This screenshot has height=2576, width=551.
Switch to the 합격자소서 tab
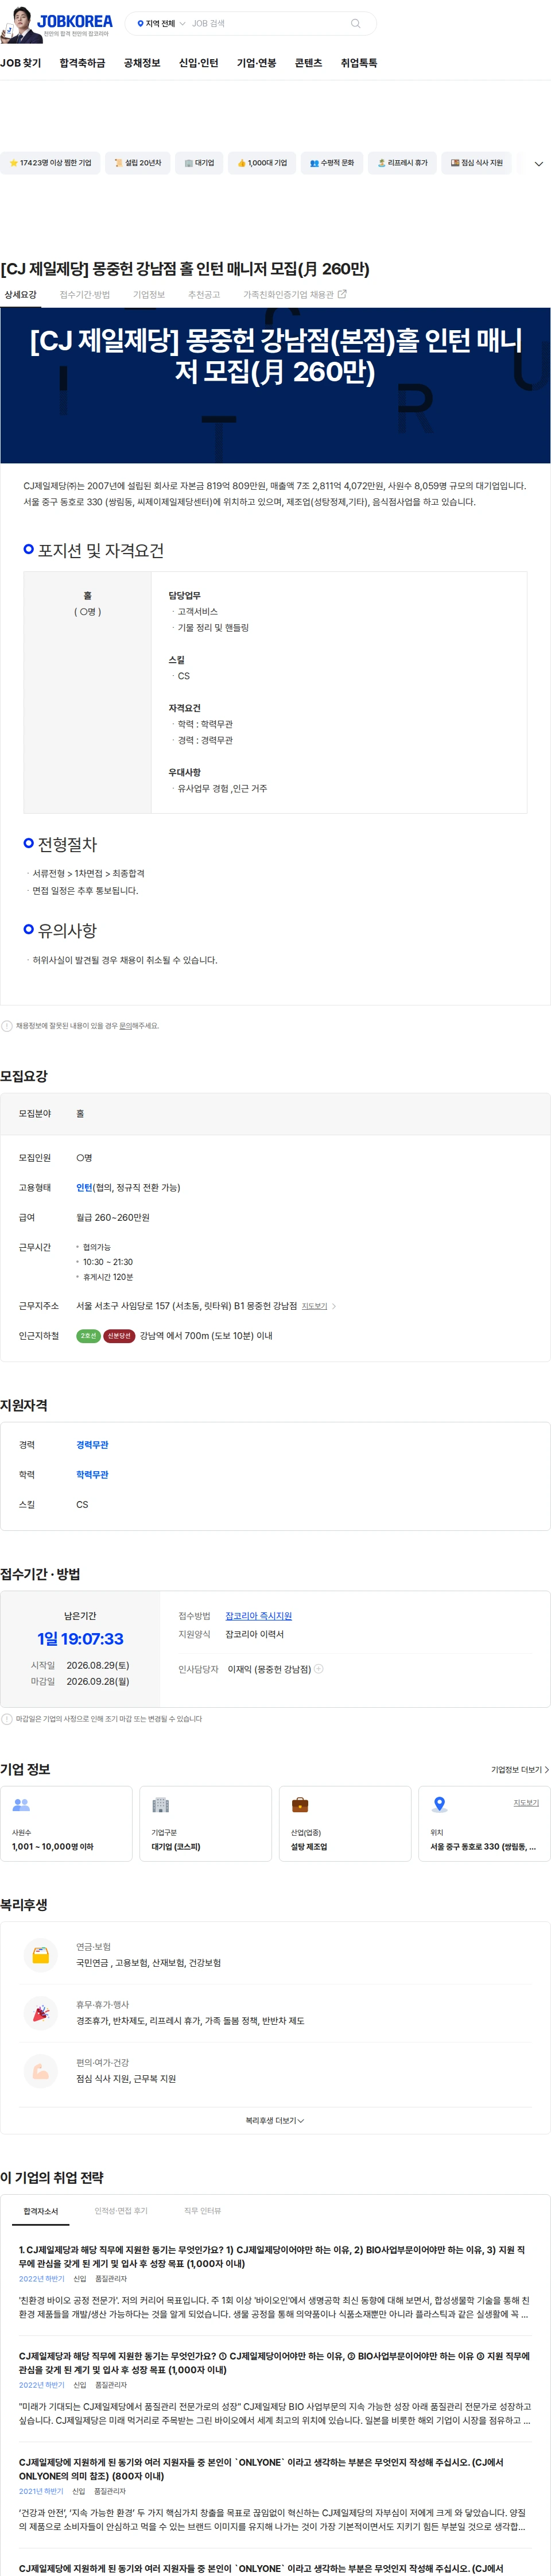[x=41, y=2211]
